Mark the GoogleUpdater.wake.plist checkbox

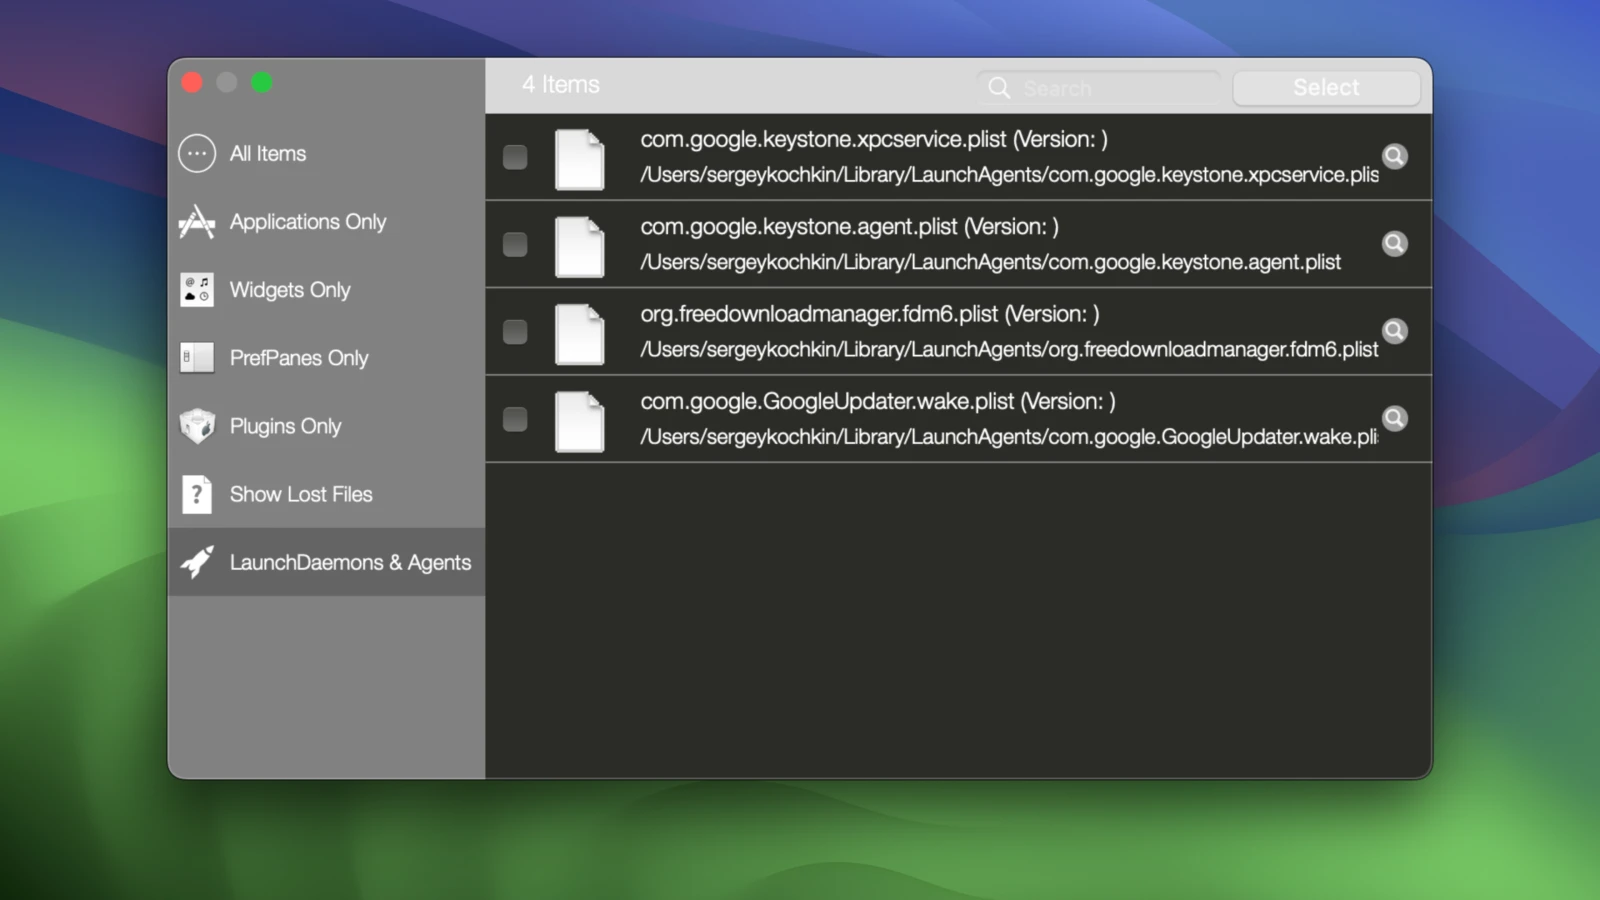pos(515,418)
